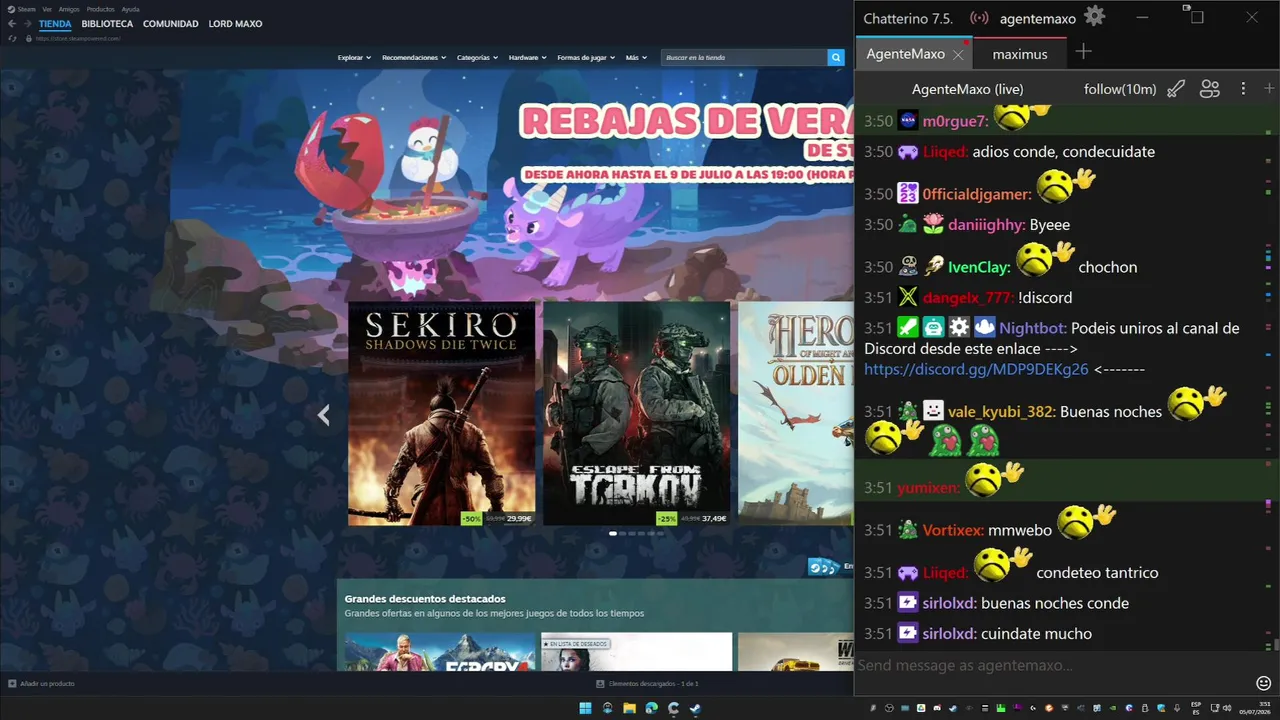Switch to the TIENDA tab
The width and height of the screenshot is (1280, 720).
(55, 24)
